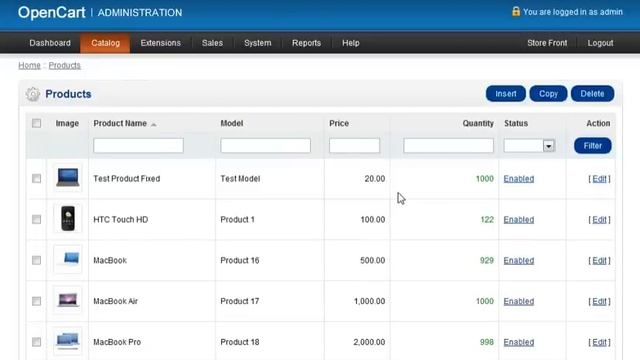Edit the MacBook product

point(599,260)
